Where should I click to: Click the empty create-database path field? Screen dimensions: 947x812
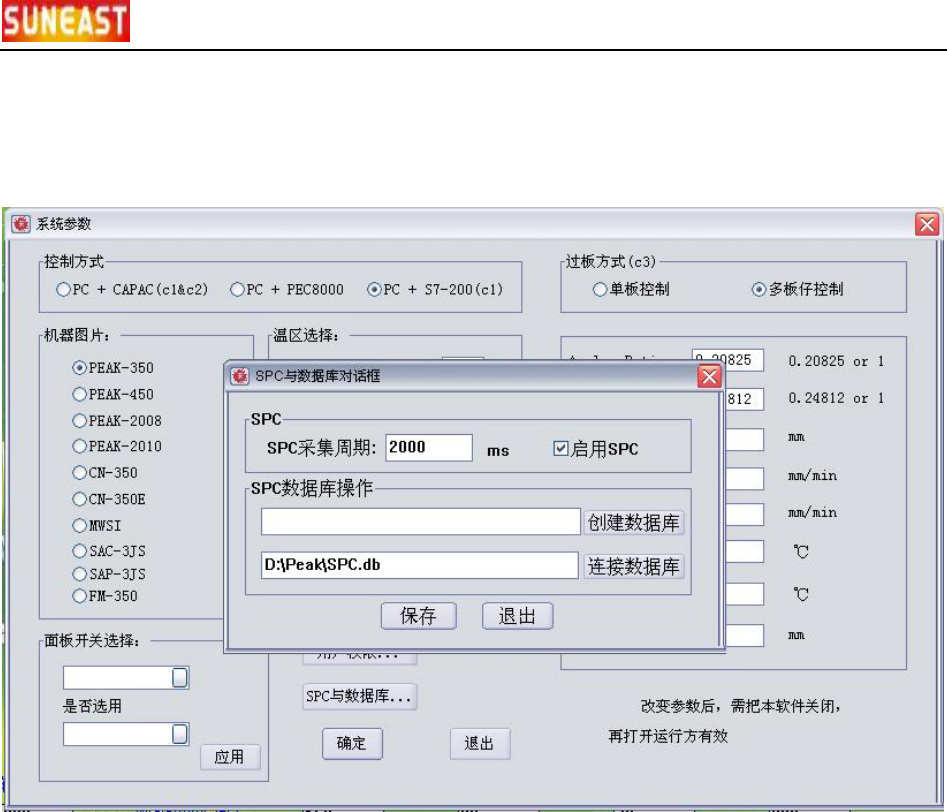click(420, 521)
